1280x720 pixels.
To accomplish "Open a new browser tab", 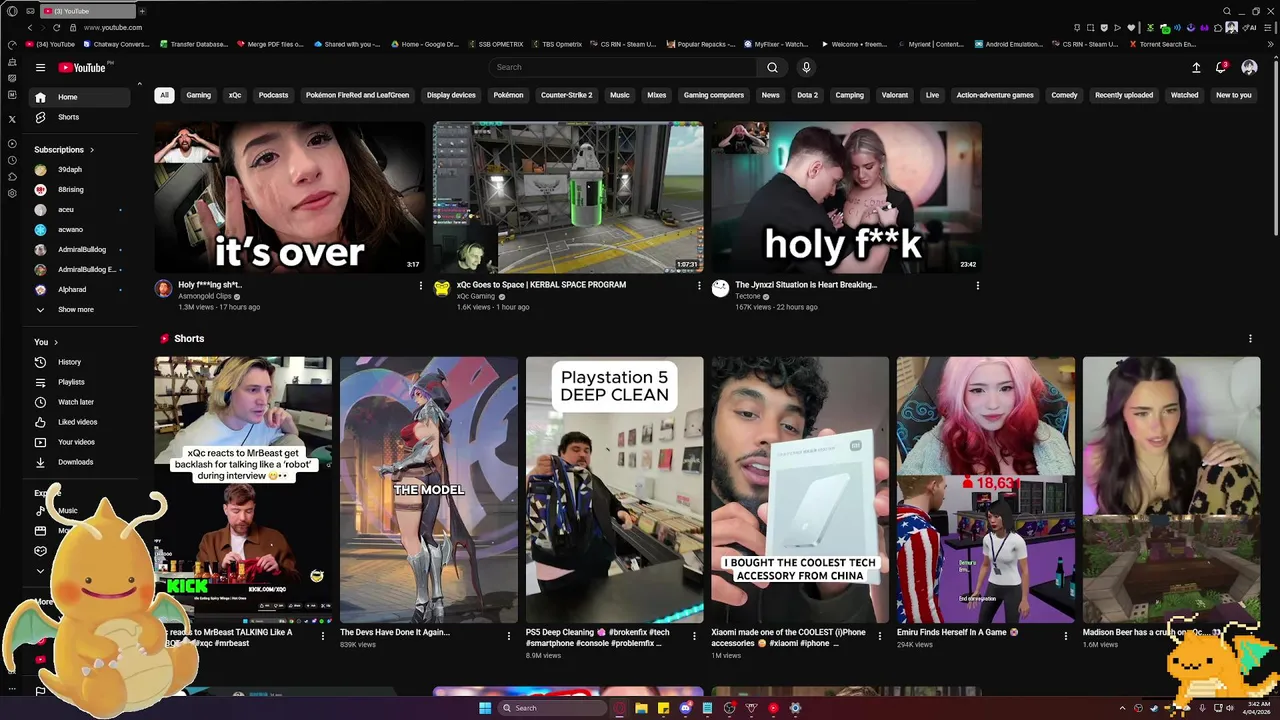I will [x=142, y=11].
